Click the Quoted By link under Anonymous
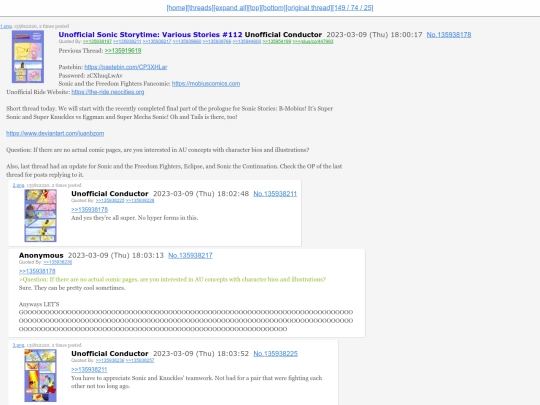The image size is (540, 405). (58, 262)
